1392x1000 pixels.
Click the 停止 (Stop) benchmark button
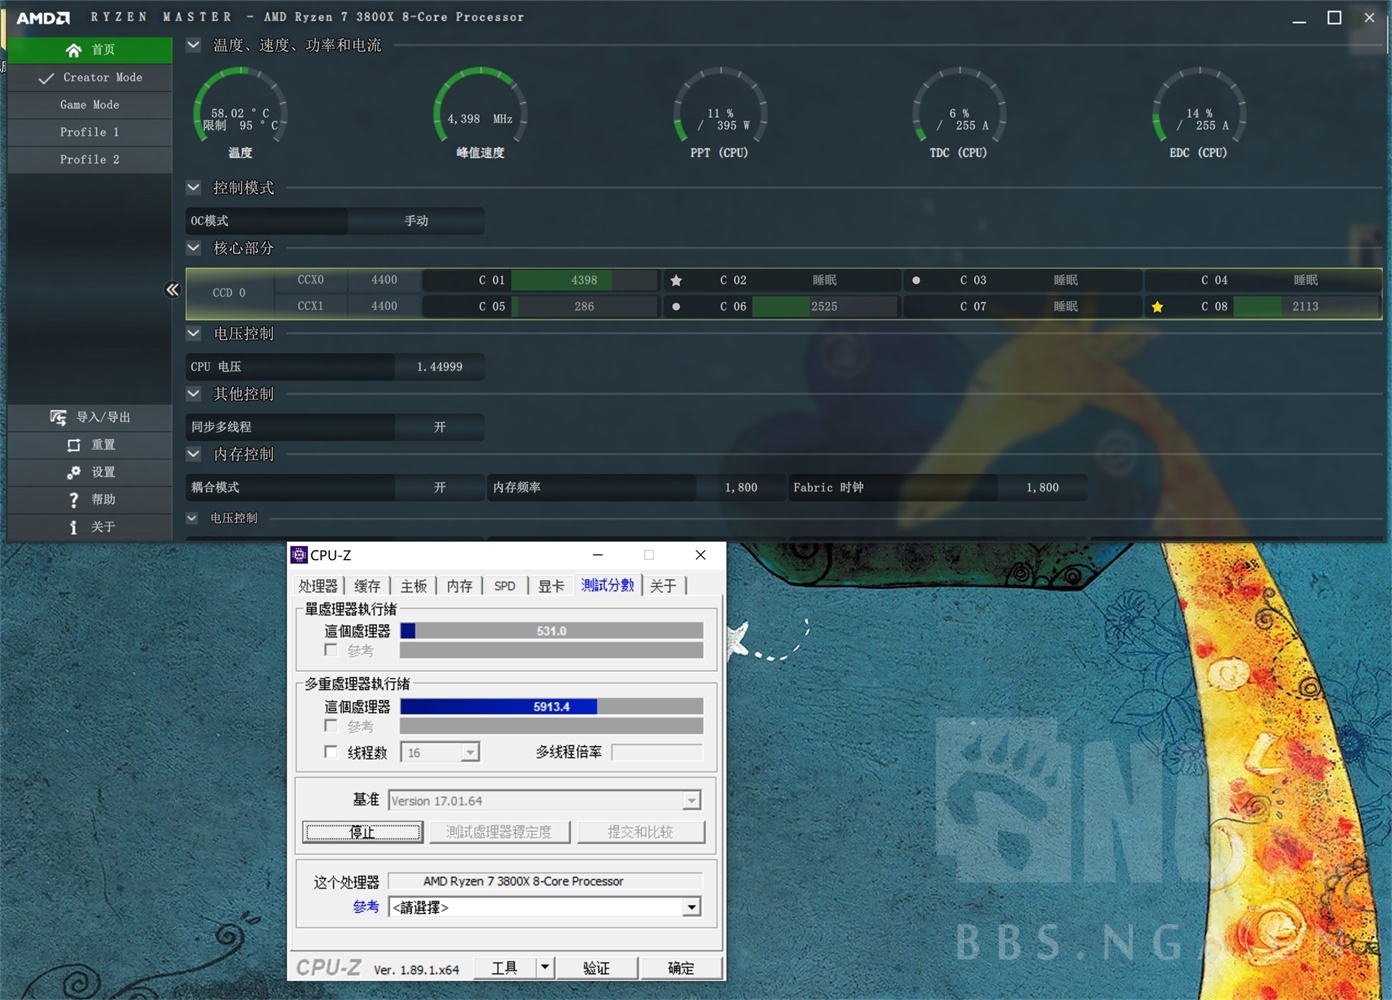[362, 831]
